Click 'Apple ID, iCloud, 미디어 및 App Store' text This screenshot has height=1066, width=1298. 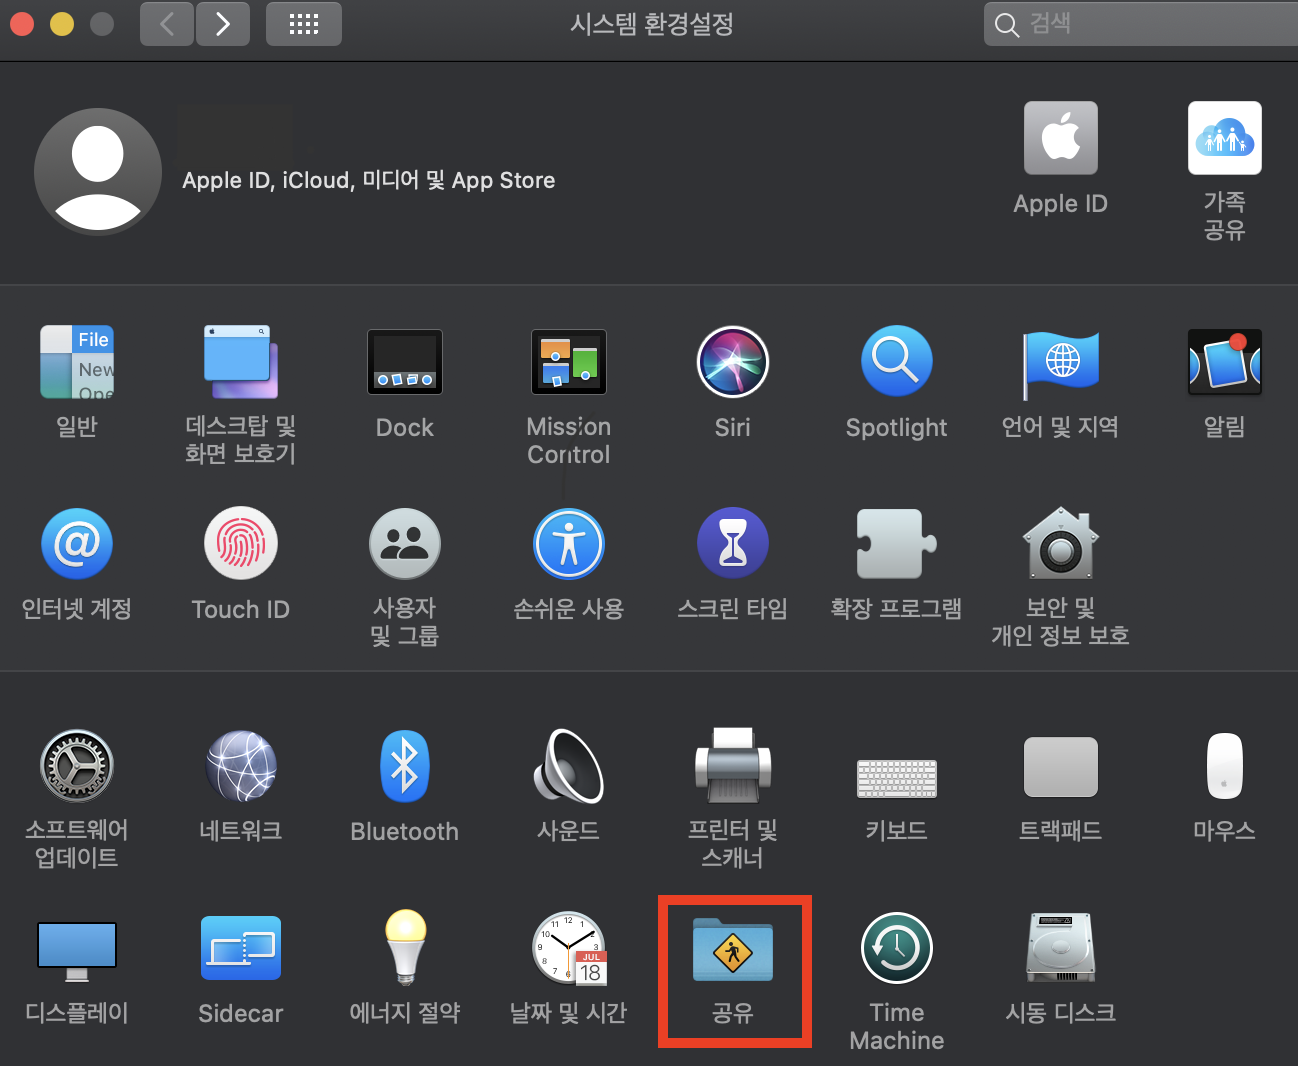click(369, 180)
